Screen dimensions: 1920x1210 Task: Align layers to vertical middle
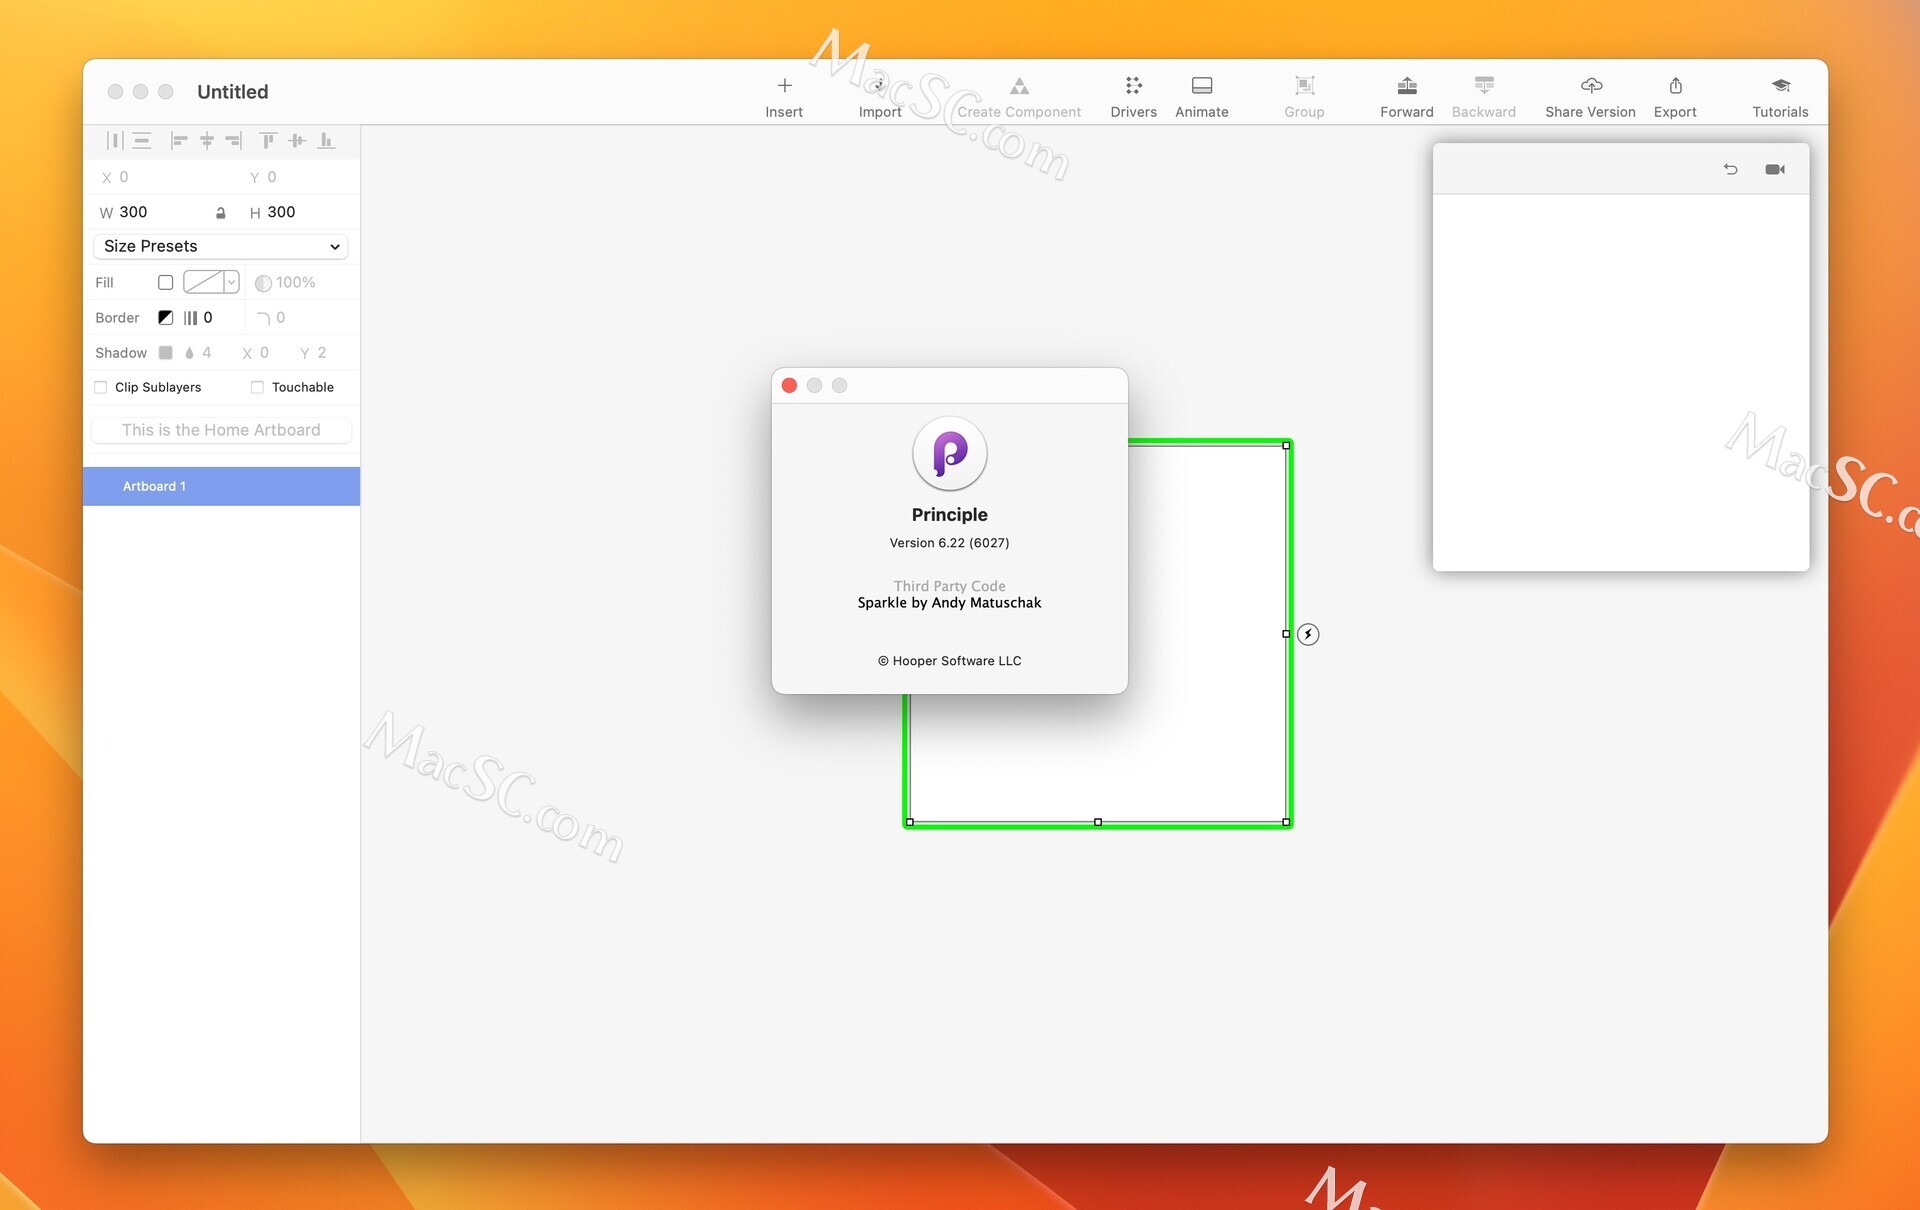(297, 141)
